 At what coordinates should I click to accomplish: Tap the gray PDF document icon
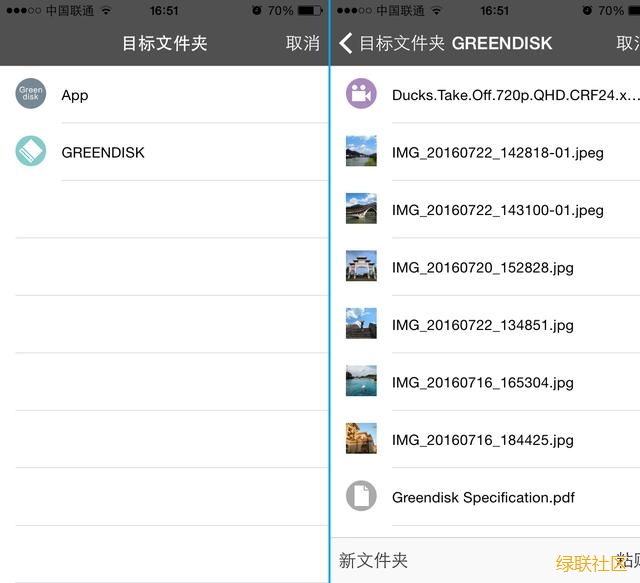pos(361,496)
